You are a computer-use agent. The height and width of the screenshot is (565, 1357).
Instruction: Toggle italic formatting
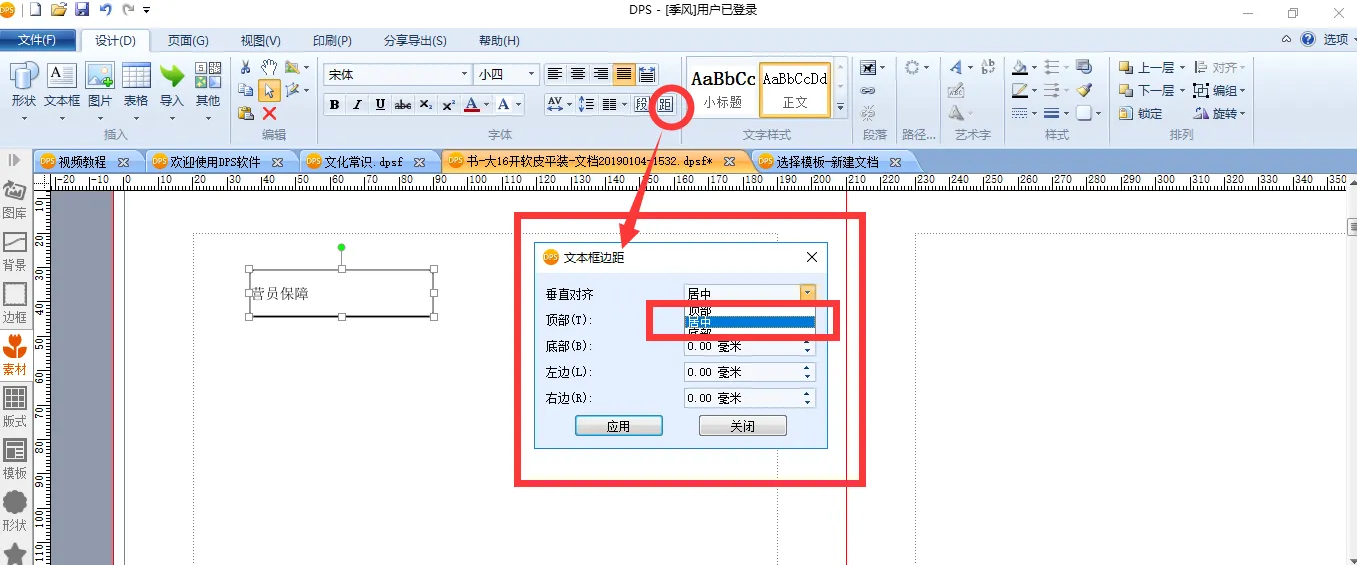click(x=358, y=104)
